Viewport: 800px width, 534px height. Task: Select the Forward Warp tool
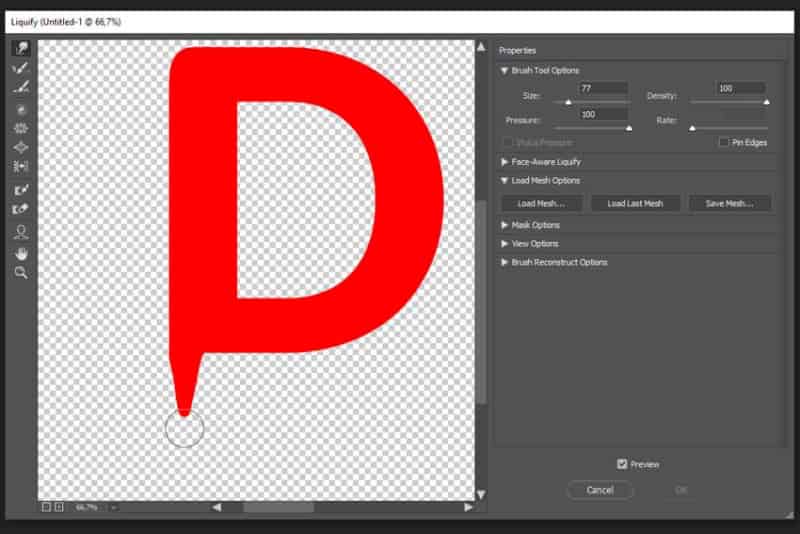point(21,48)
